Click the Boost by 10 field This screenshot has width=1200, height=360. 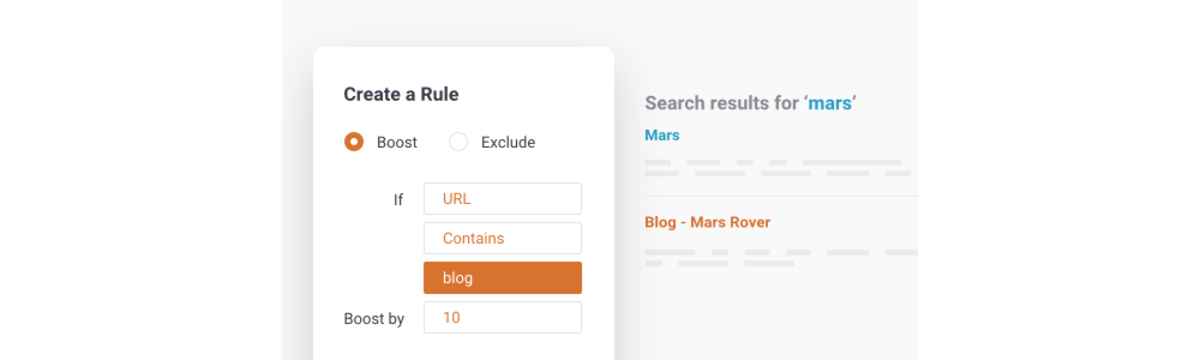[502, 318]
